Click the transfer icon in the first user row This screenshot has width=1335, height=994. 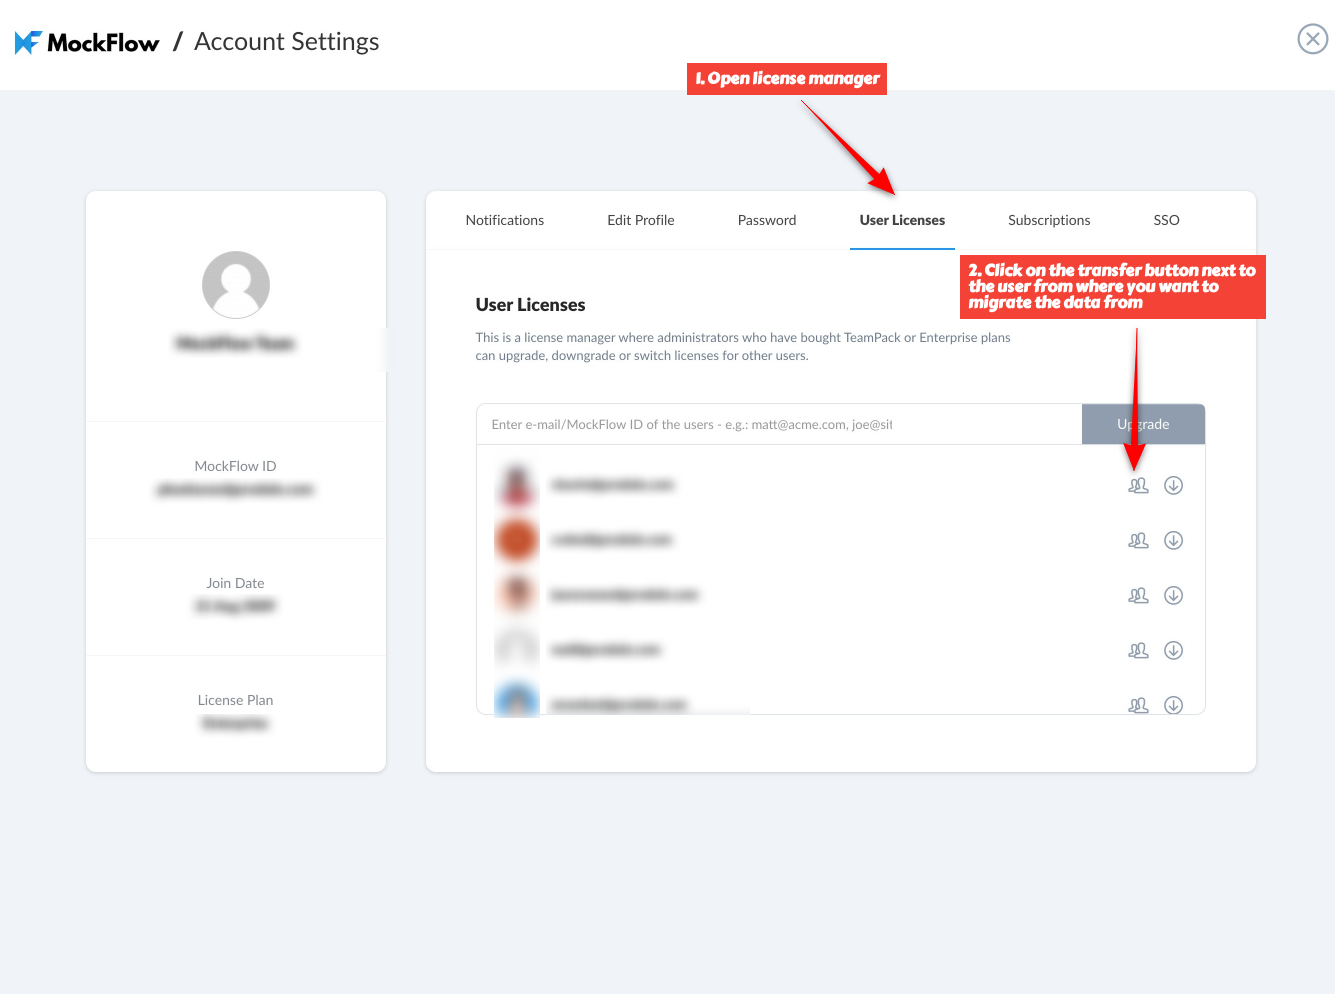click(1138, 485)
